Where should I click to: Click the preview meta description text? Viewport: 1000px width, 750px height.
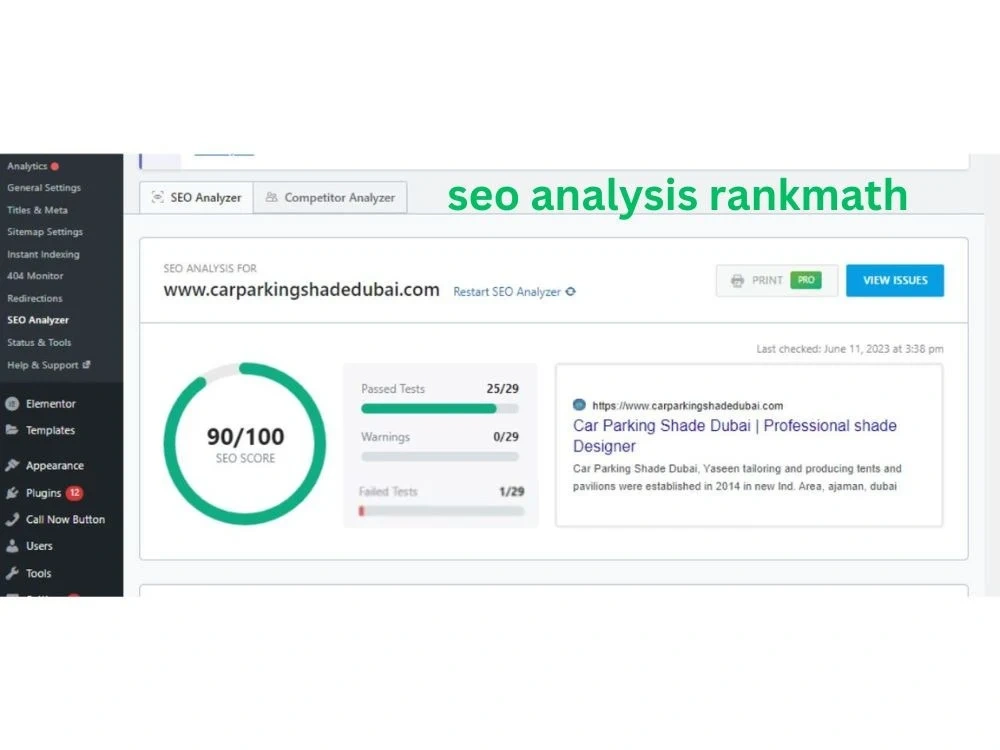(x=737, y=477)
